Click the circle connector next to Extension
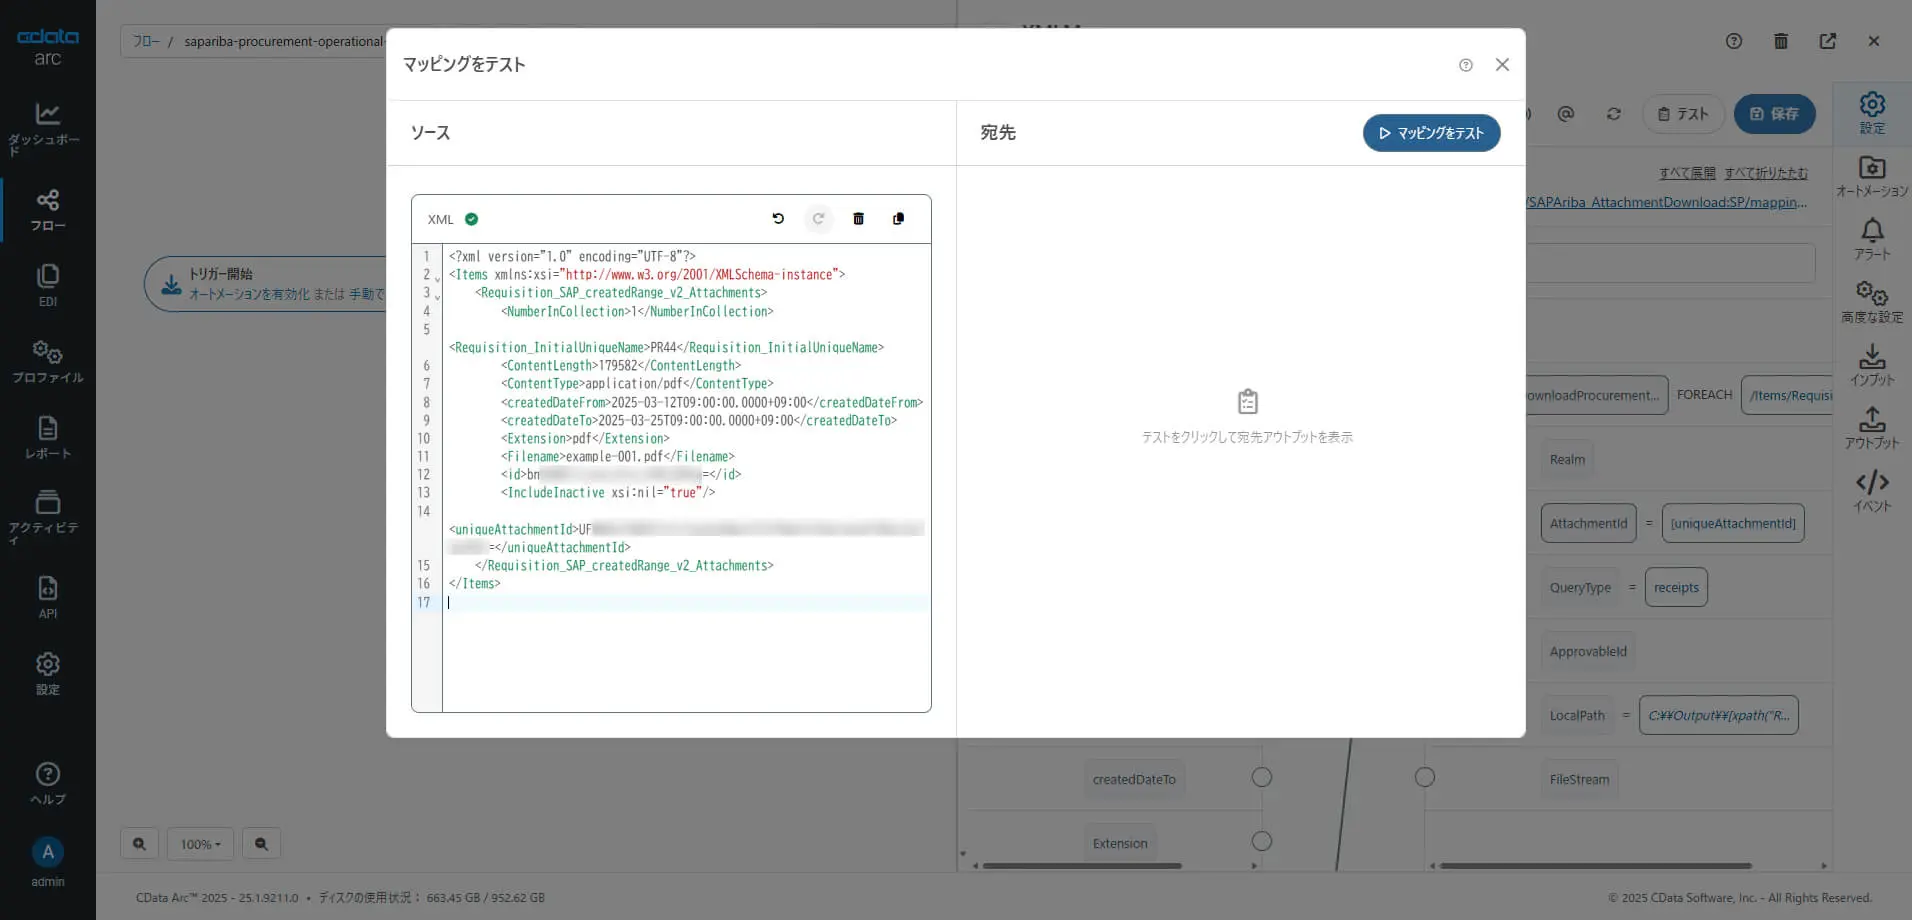 tap(1262, 841)
